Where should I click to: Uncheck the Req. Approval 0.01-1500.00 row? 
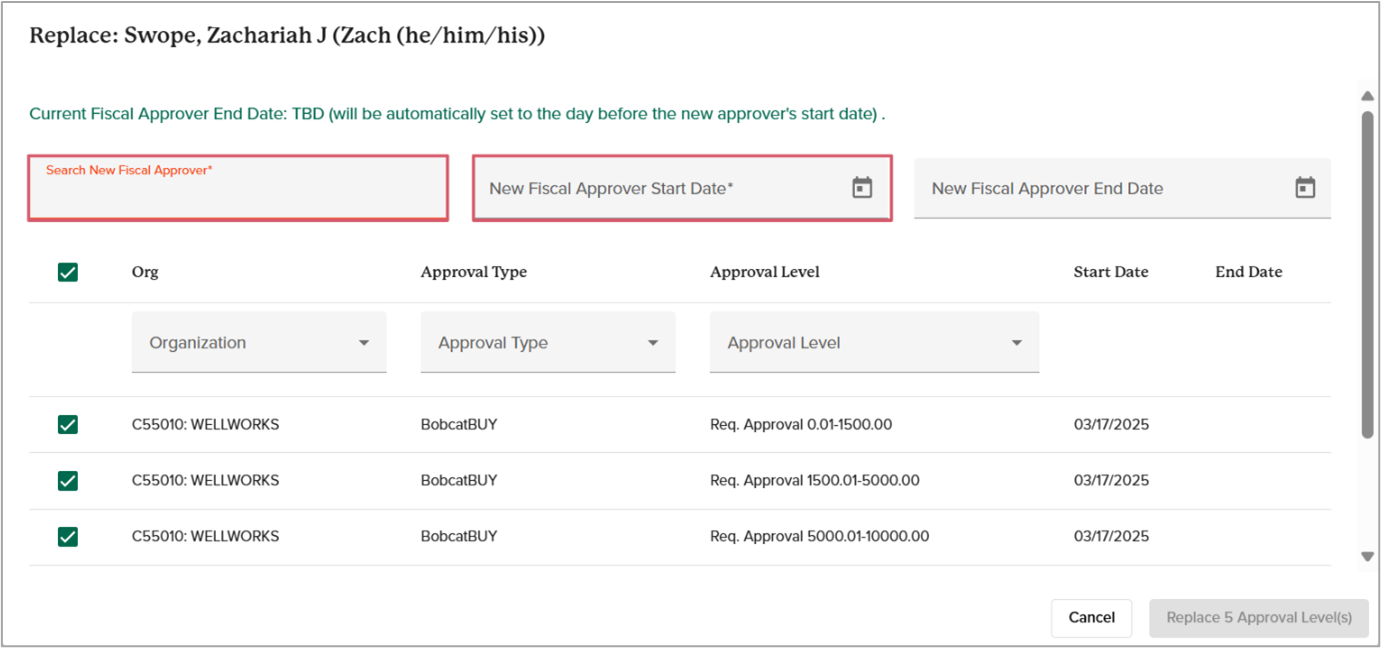pyautogui.click(x=68, y=425)
